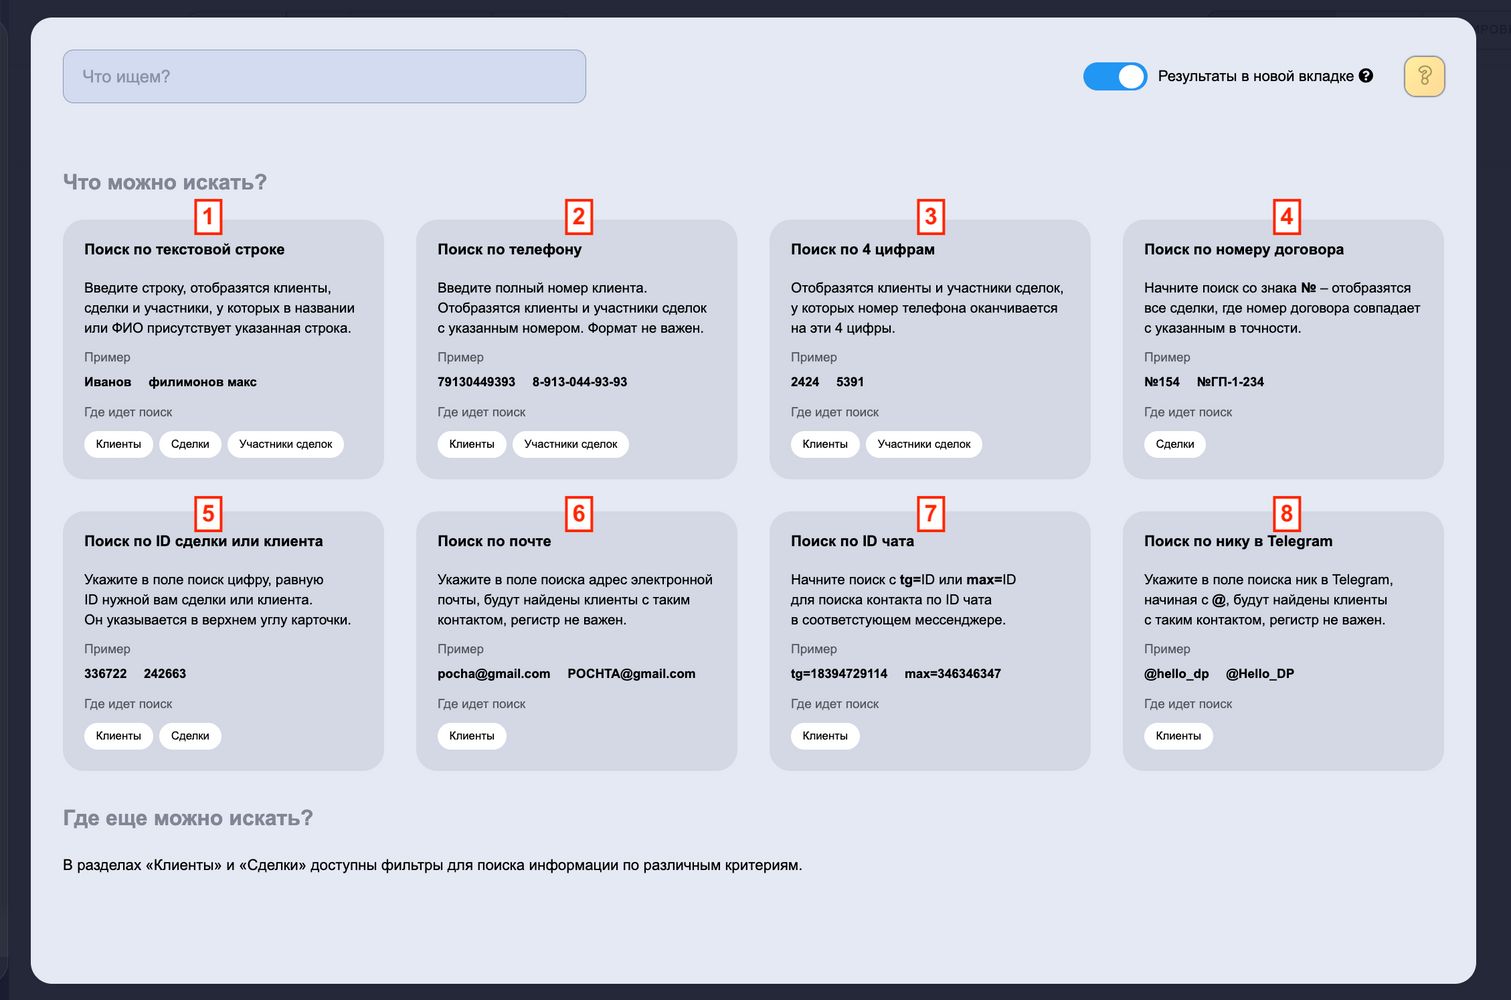Click the yellow question mark help button

point(1424,76)
